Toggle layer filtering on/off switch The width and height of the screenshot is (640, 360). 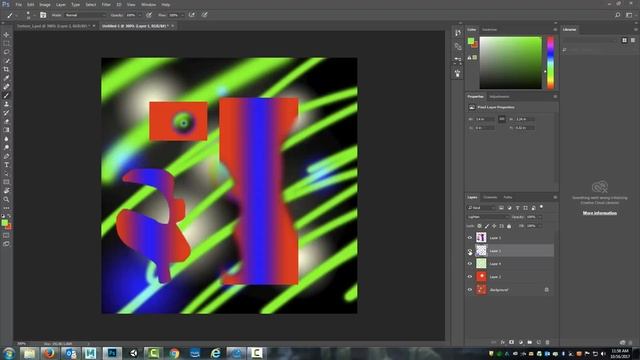click(542, 207)
